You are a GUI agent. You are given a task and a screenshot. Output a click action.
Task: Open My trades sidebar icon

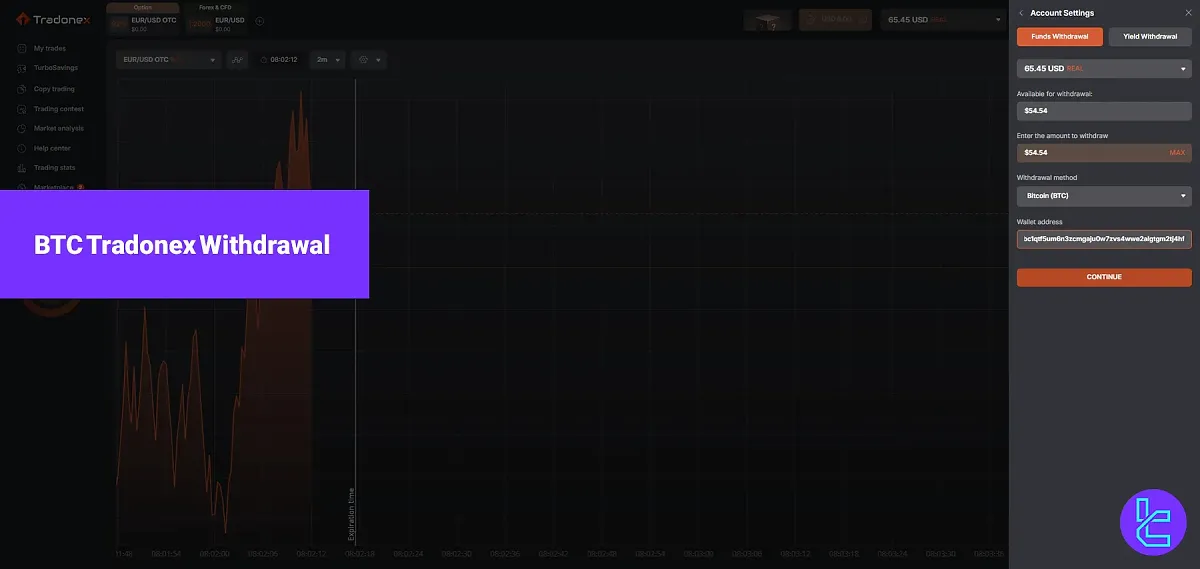pyautogui.click(x=22, y=48)
